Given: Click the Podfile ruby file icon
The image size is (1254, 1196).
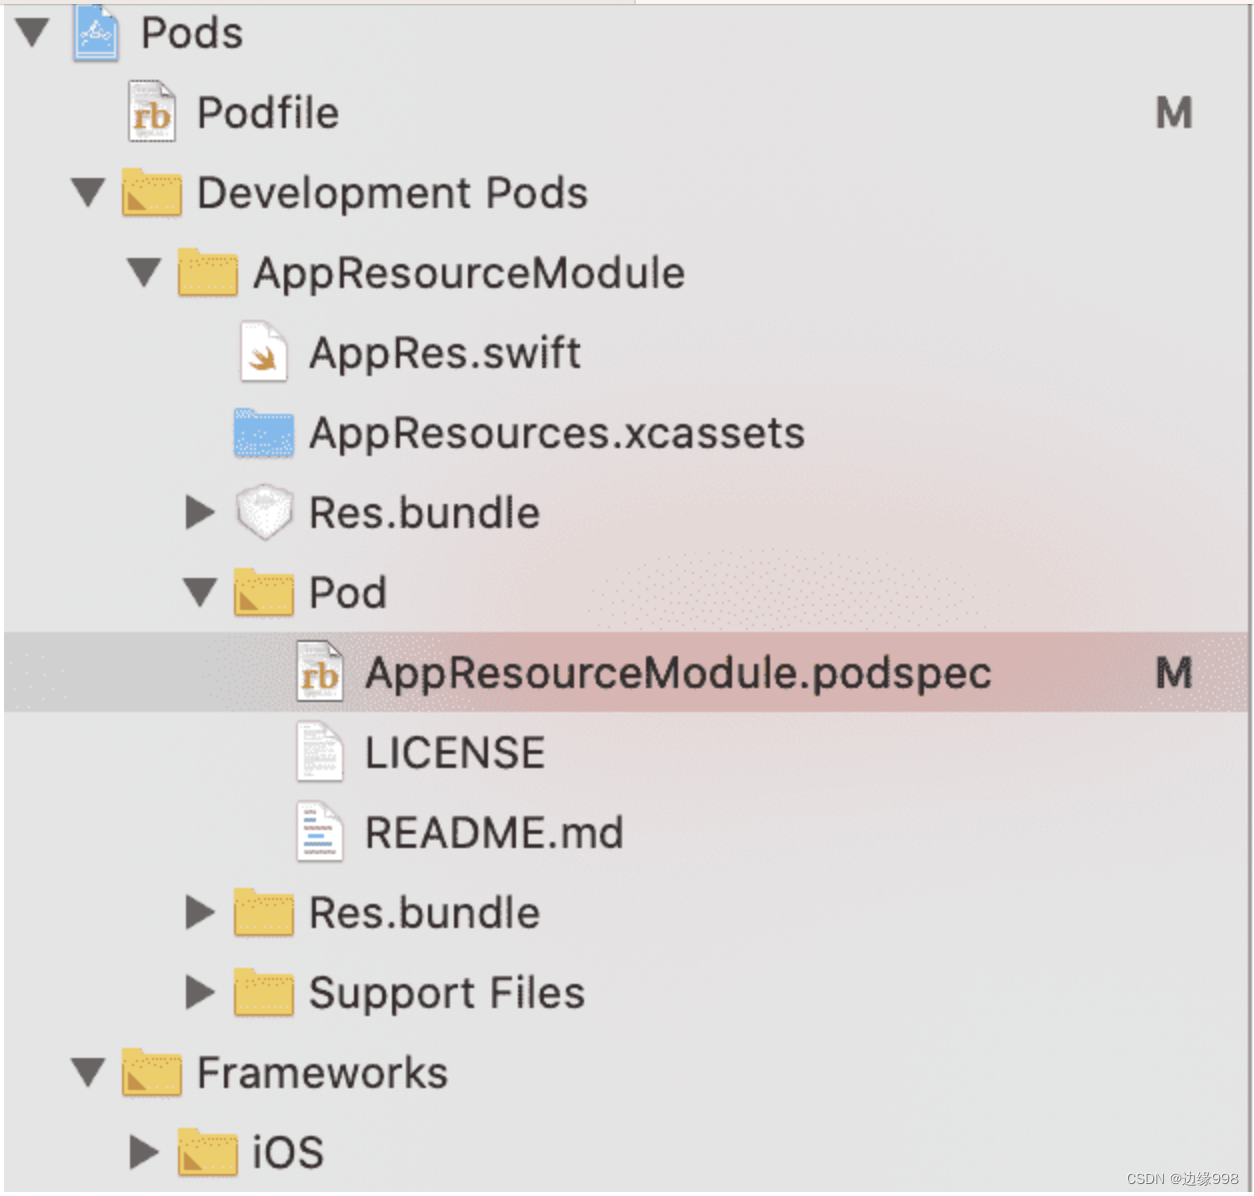Looking at the screenshot, I should tap(152, 112).
